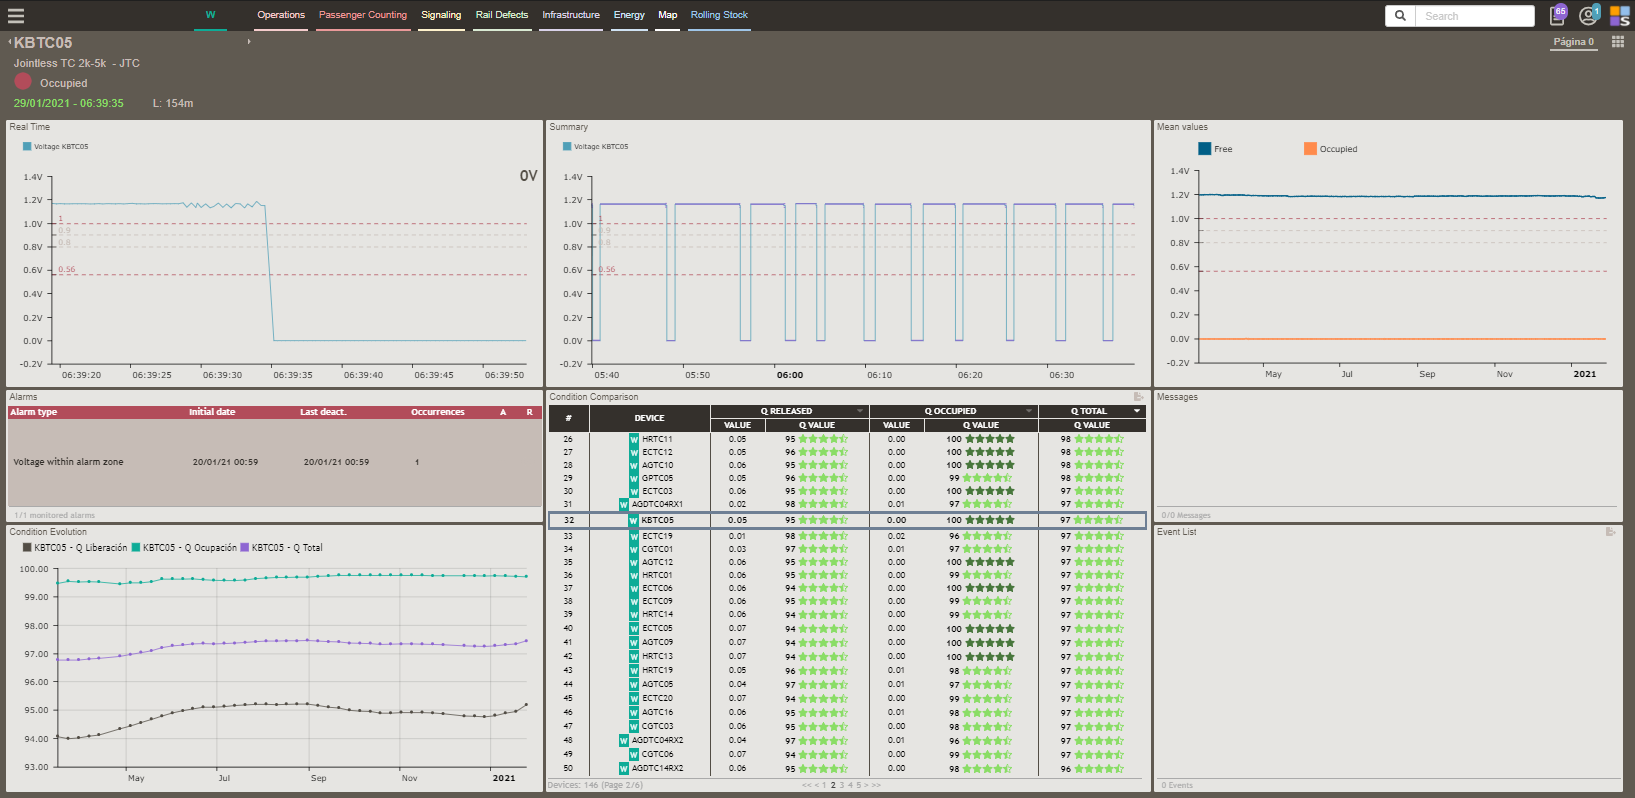Open the grid layout icon beside Página 0
The image size is (1635, 798).
click(x=1618, y=42)
